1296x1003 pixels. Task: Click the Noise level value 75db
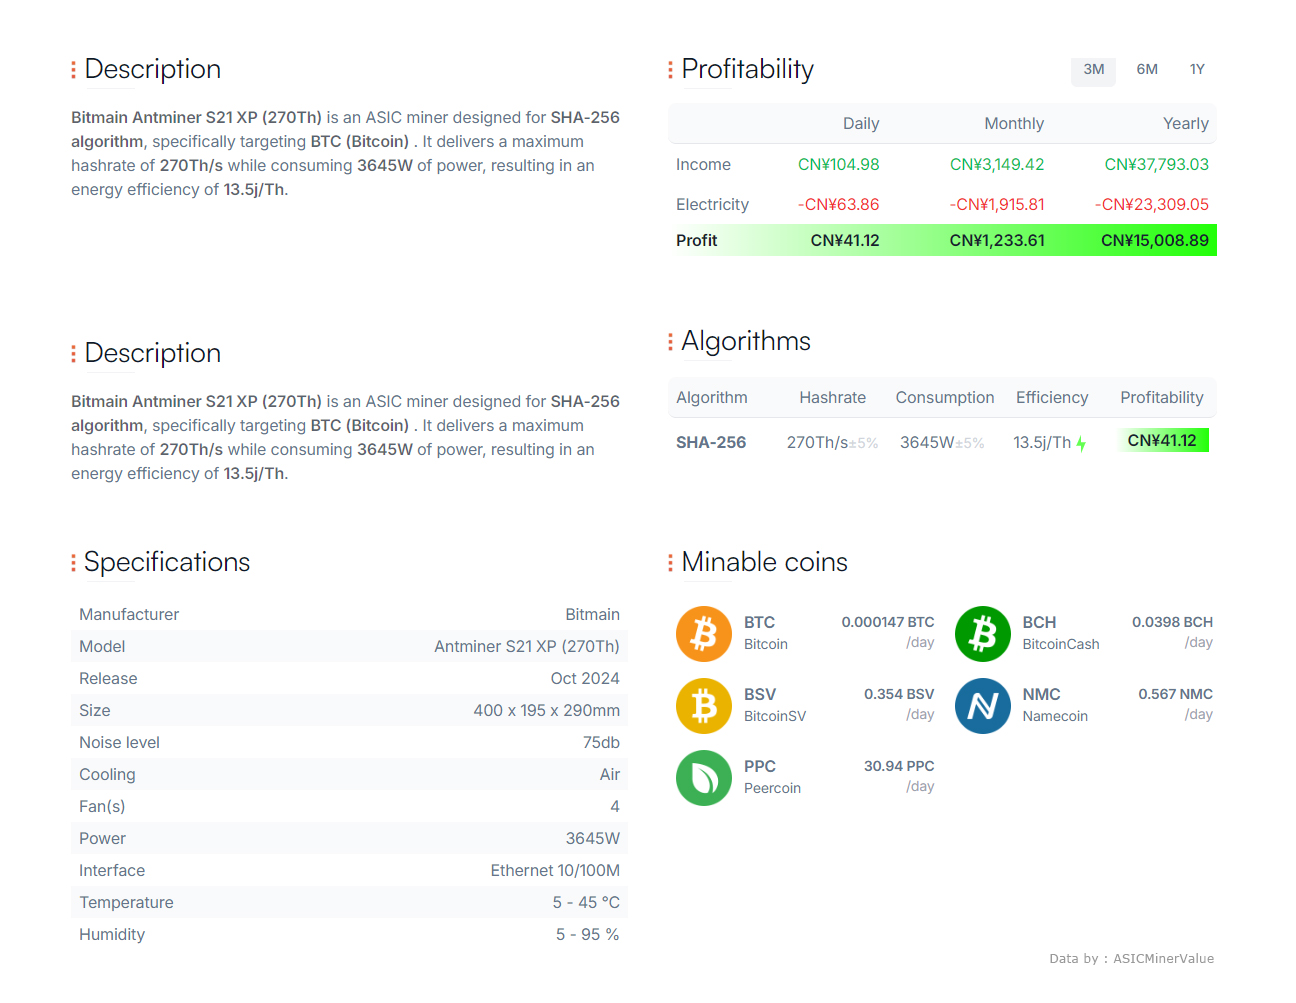[x=601, y=742]
